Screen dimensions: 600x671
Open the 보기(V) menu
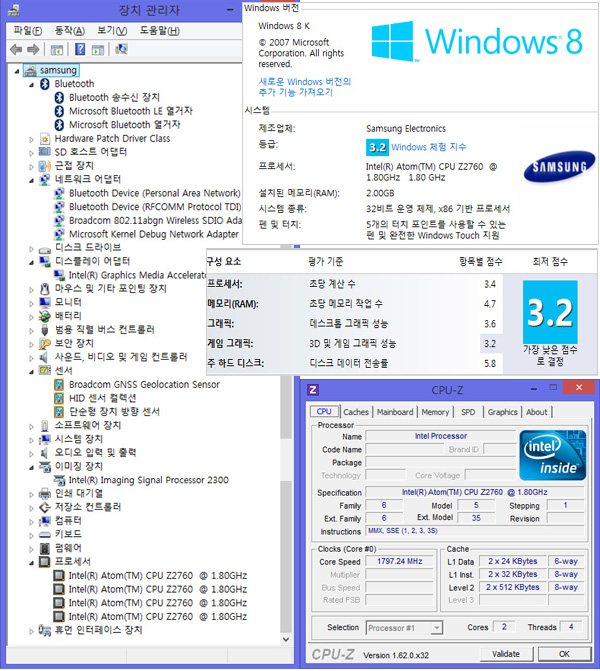(x=112, y=31)
